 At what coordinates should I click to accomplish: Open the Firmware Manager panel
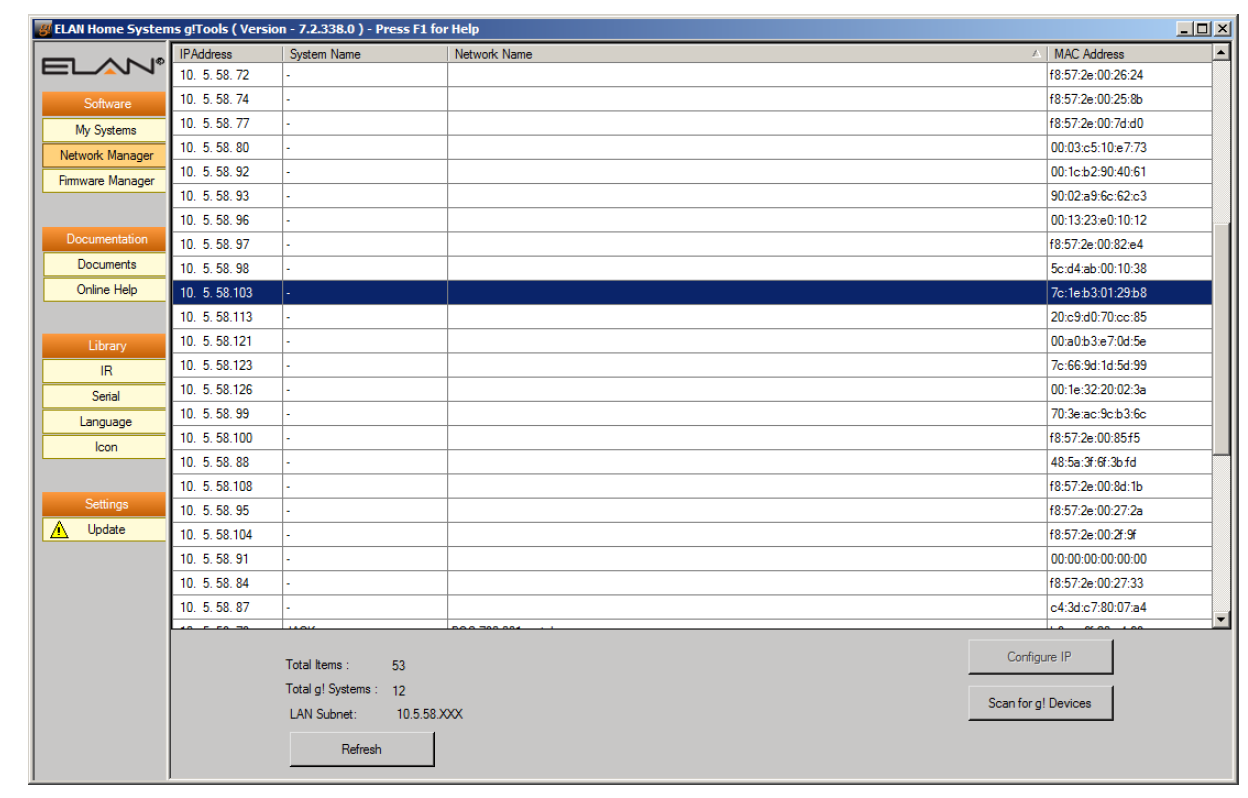[x=104, y=181]
